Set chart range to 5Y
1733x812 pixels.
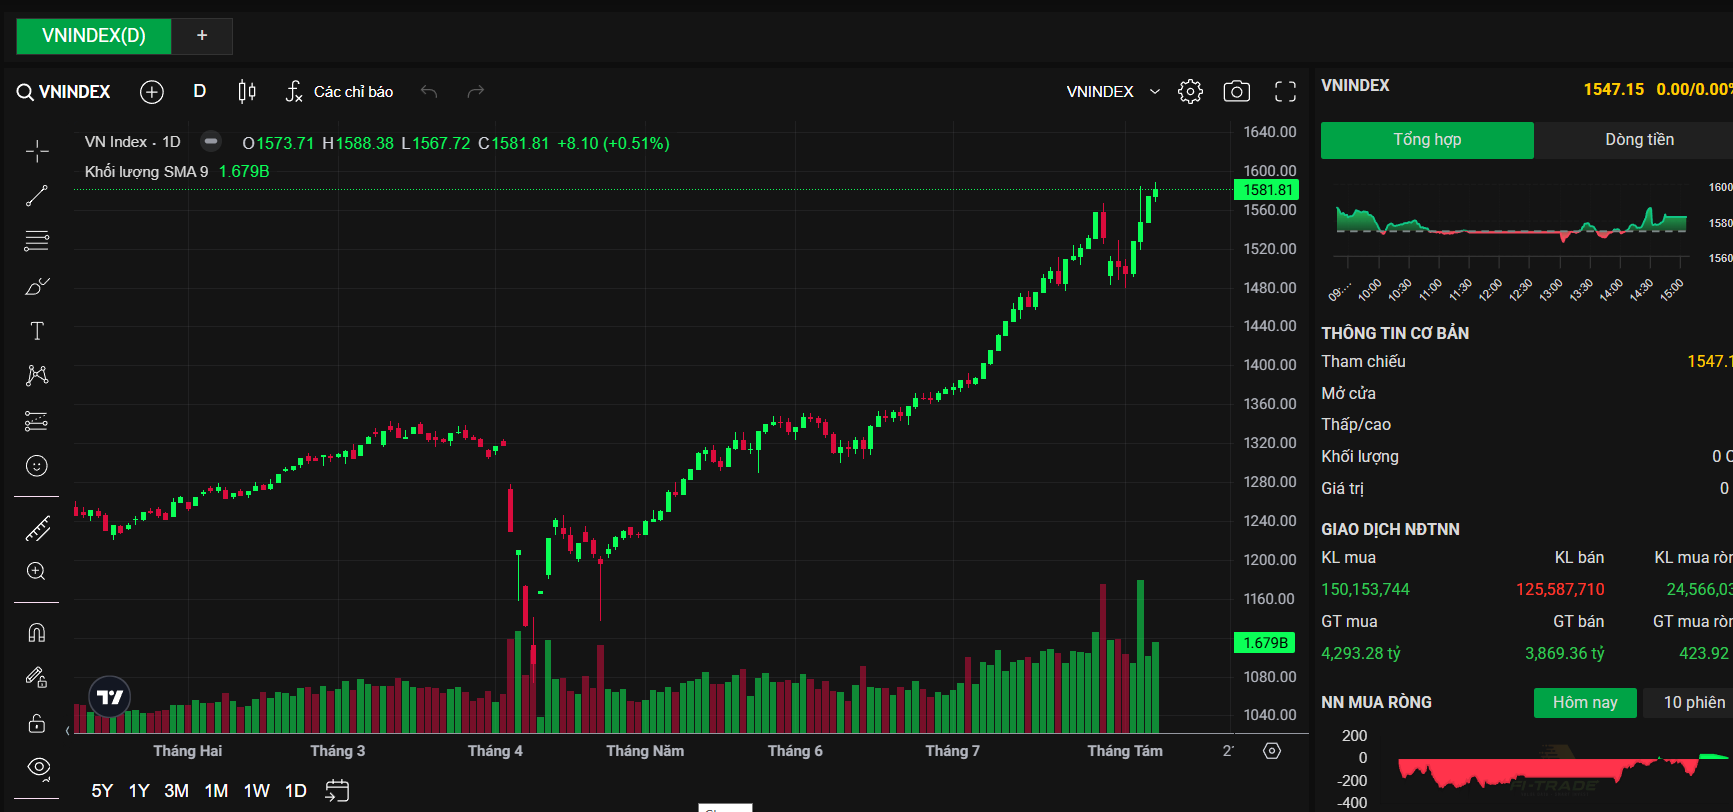pos(102,791)
